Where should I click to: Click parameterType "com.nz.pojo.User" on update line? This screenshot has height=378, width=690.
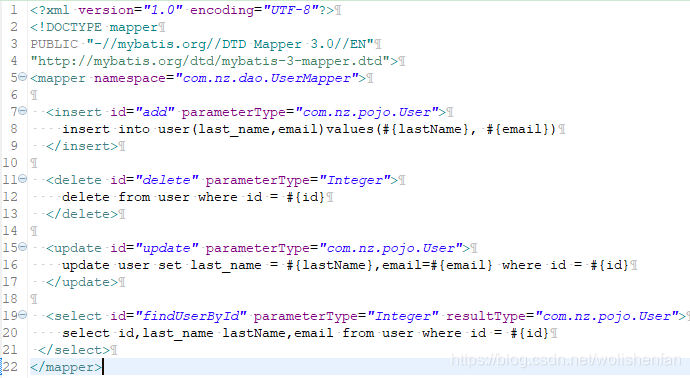click(x=391, y=248)
